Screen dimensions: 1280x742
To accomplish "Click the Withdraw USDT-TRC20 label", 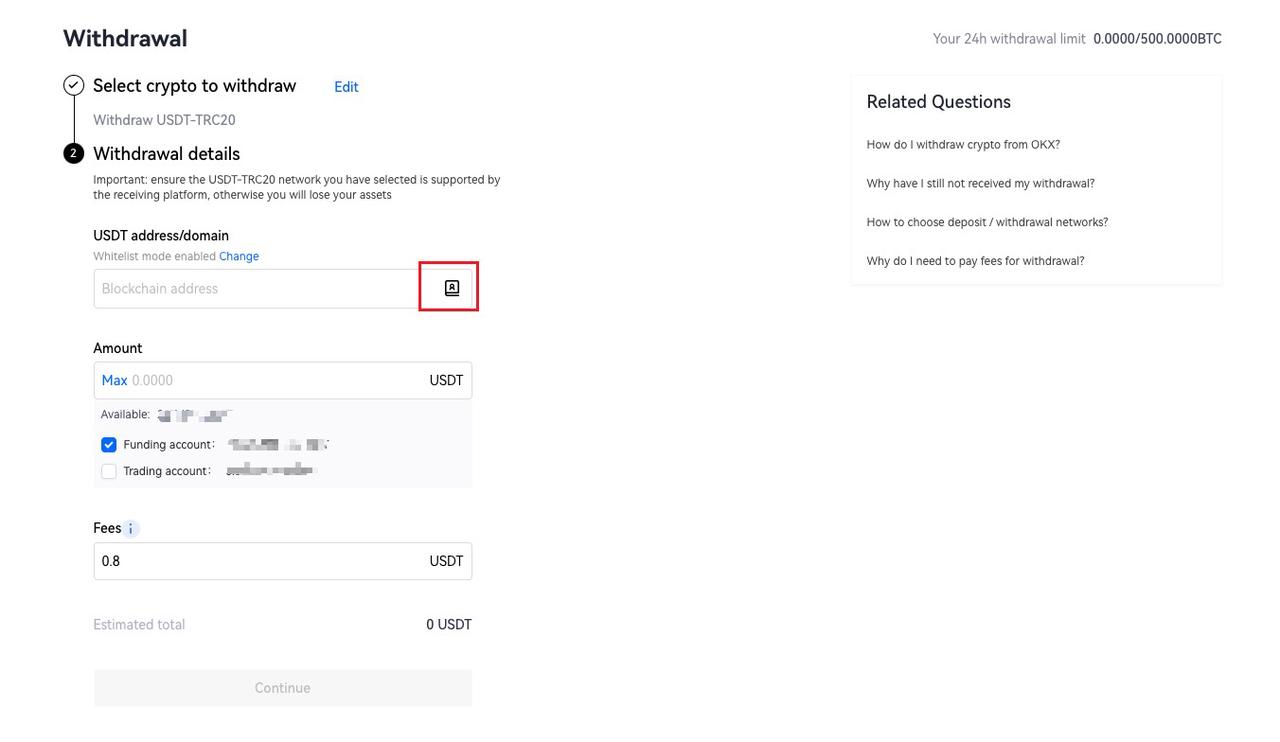I will coord(163,119).
